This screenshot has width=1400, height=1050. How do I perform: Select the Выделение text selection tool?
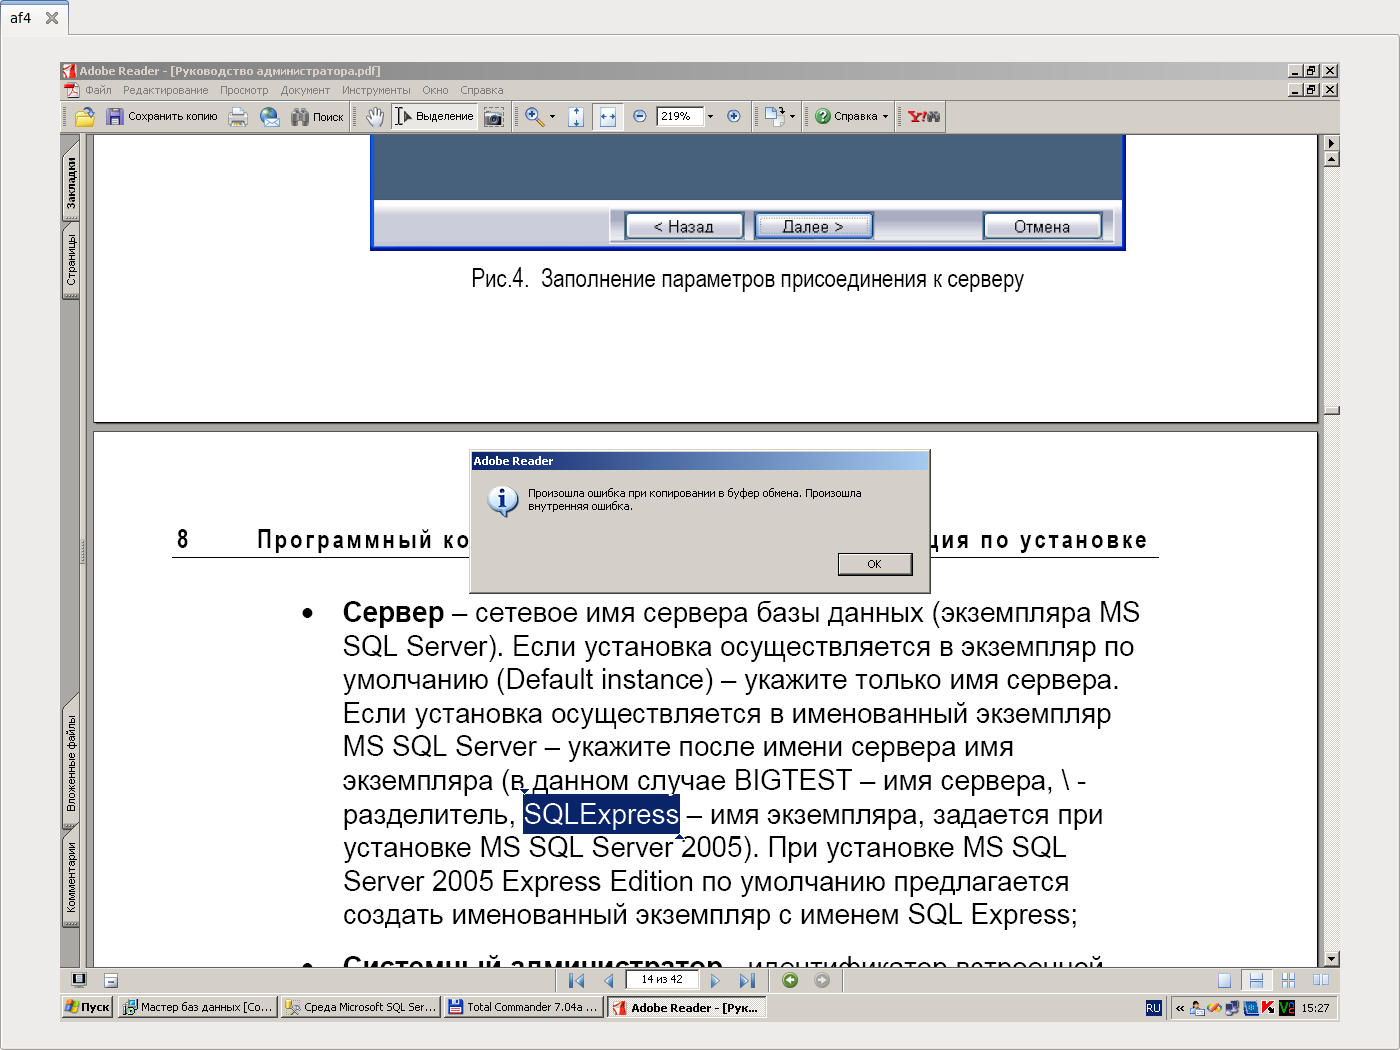(434, 117)
